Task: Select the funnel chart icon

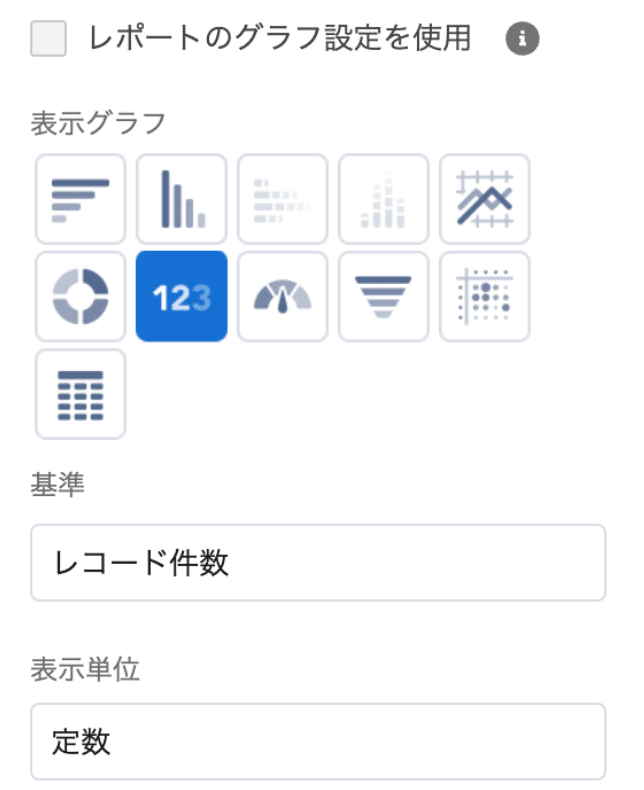Action: (383, 297)
